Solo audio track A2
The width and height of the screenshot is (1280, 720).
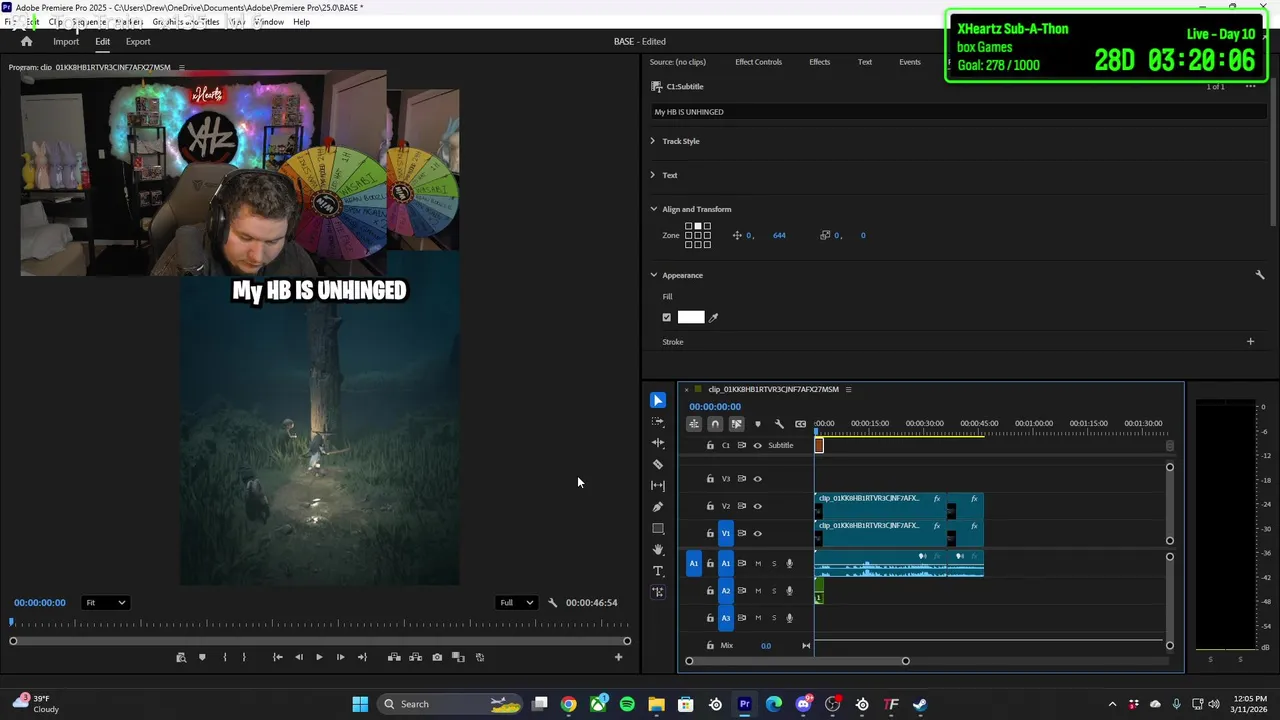point(773,591)
